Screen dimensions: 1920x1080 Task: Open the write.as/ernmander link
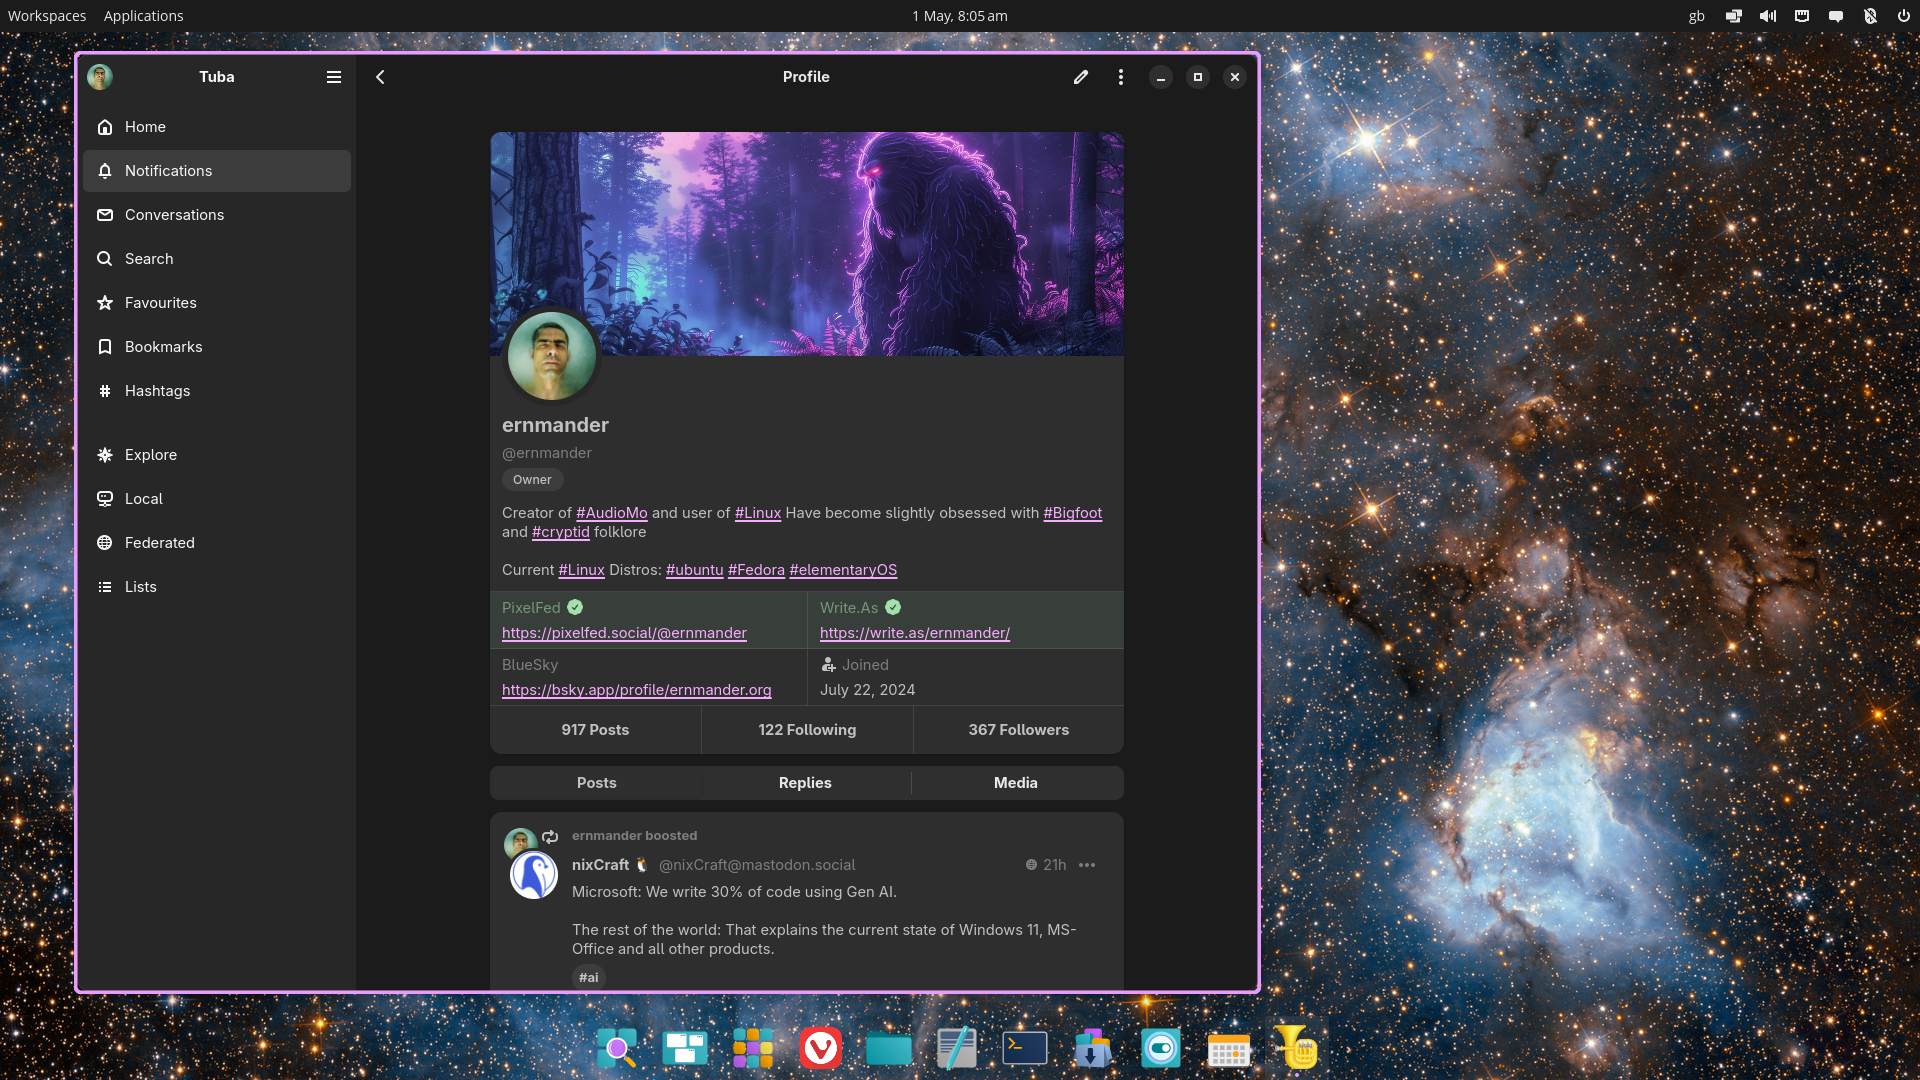coord(915,633)
